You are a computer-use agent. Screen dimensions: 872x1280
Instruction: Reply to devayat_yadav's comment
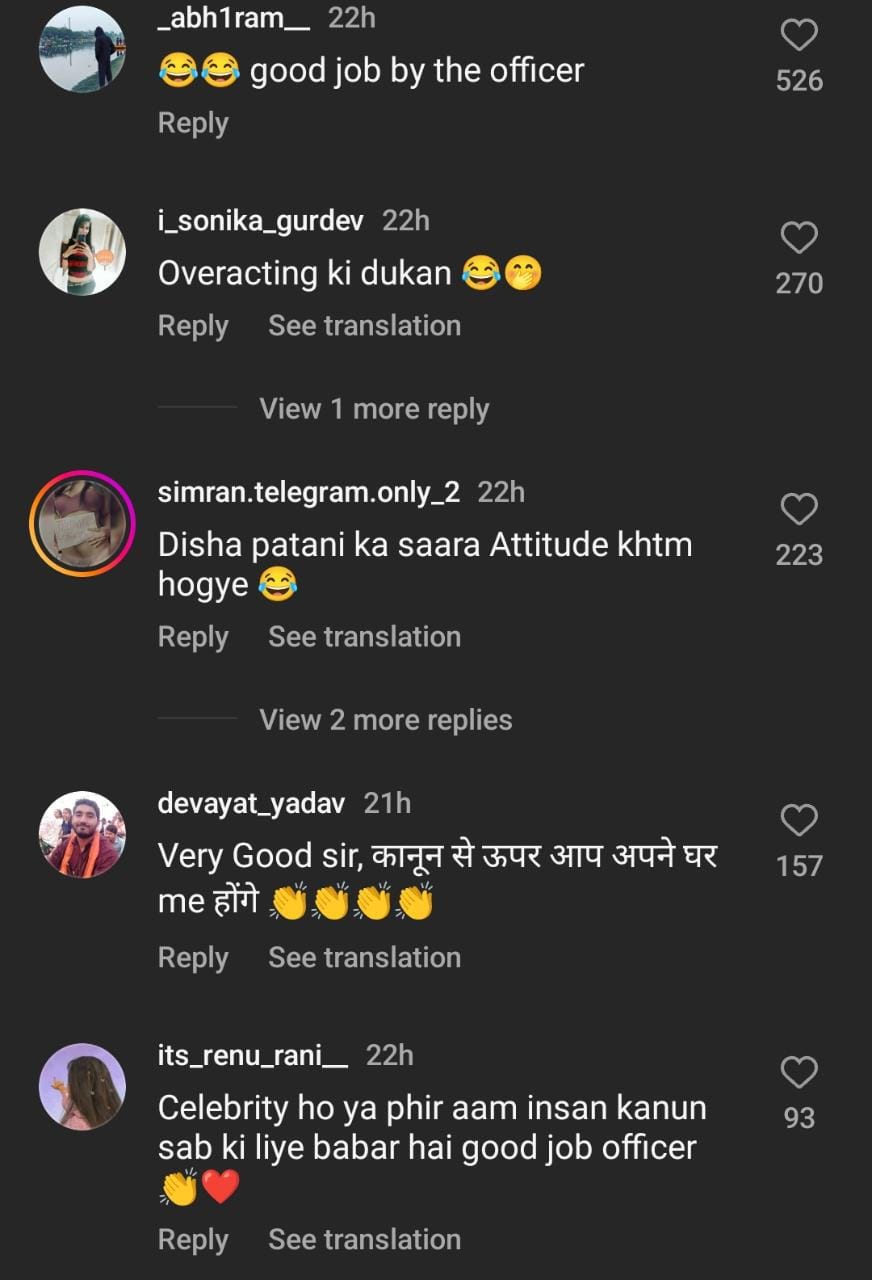(x=193, y=958)
